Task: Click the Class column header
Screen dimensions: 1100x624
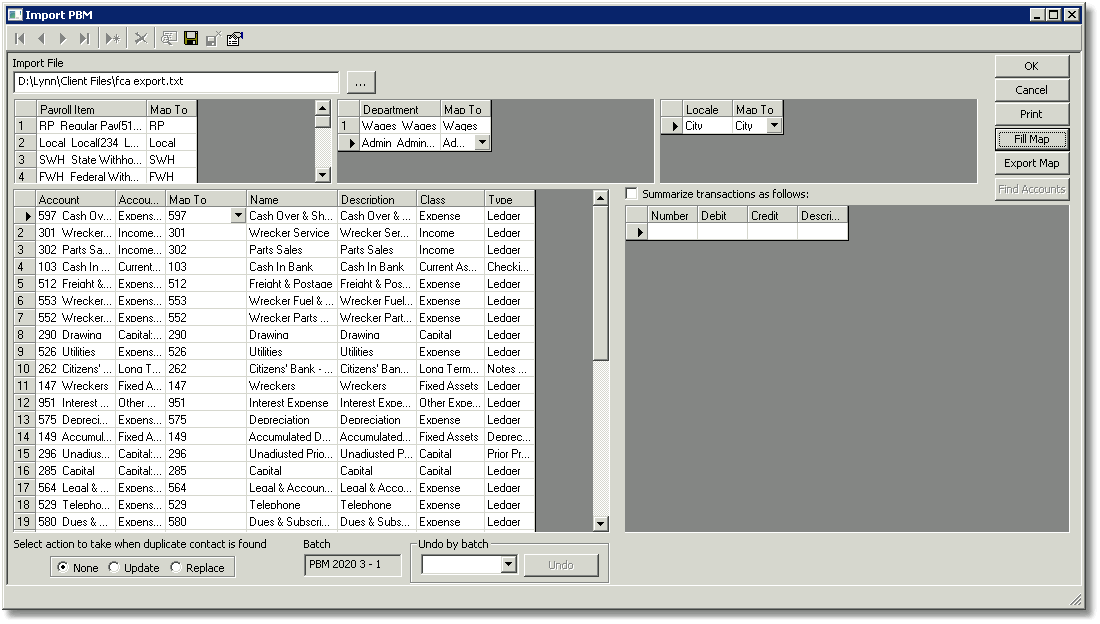Action: click(x=450, y=199)
